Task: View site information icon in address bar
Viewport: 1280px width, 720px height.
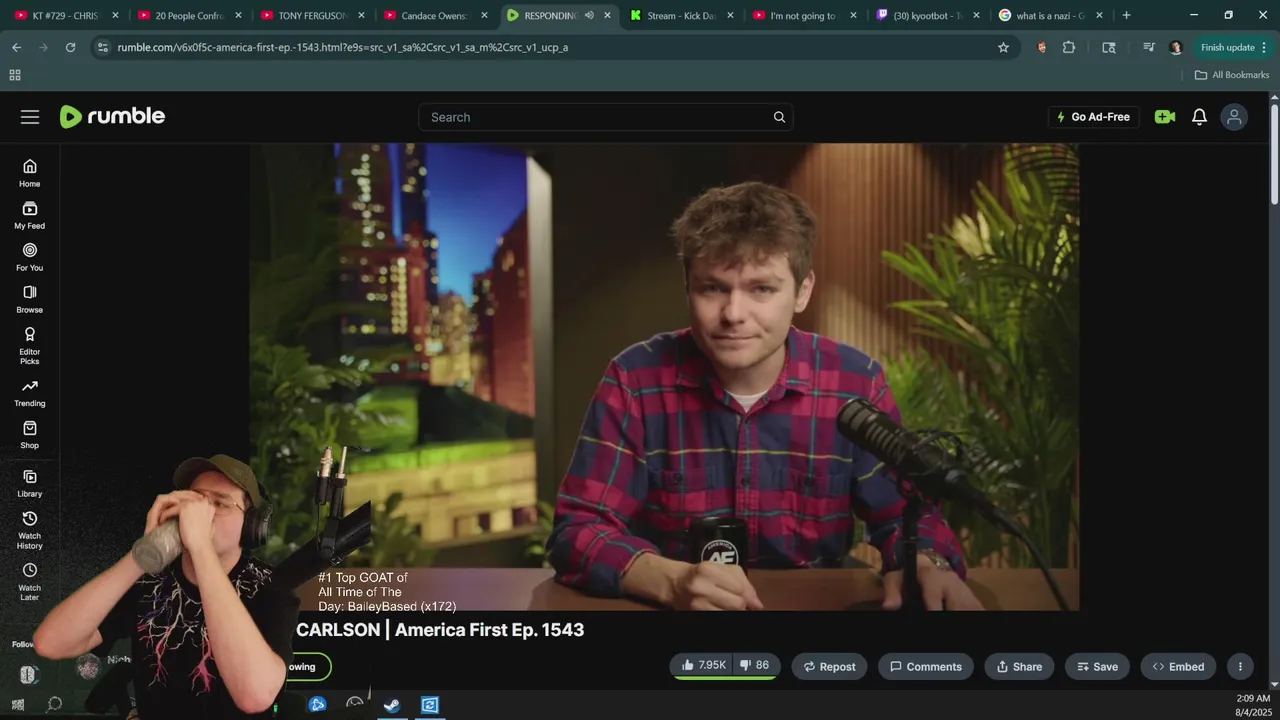Action: (103, 47)
